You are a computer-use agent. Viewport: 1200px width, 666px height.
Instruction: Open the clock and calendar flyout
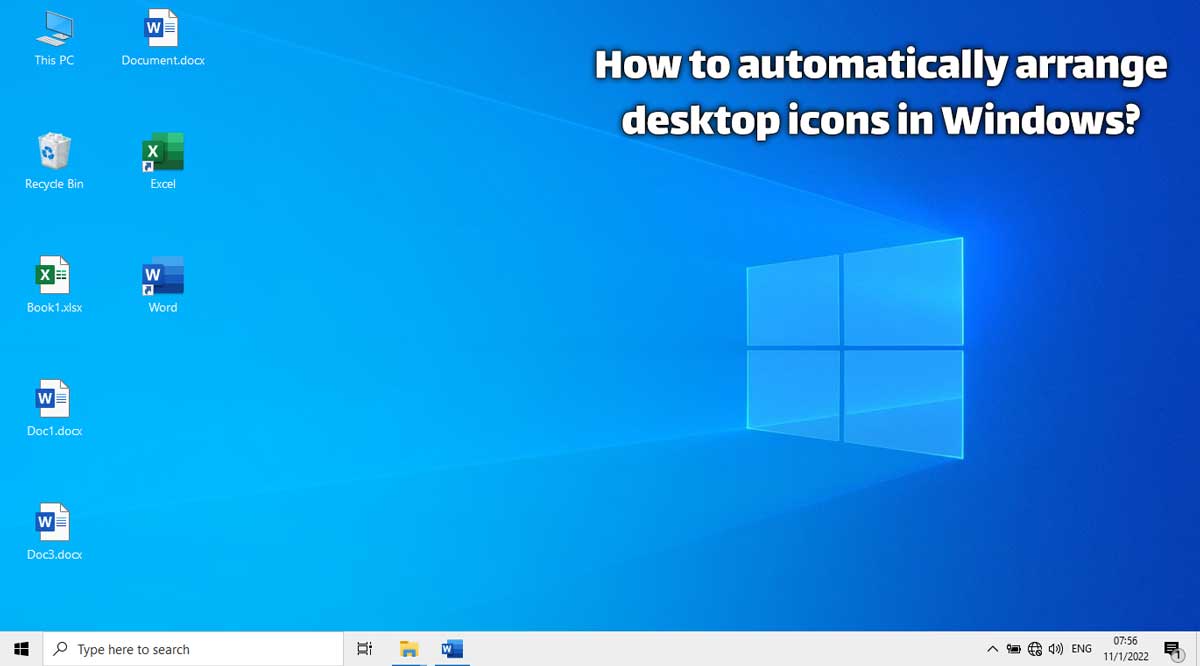click(1125, 648)
